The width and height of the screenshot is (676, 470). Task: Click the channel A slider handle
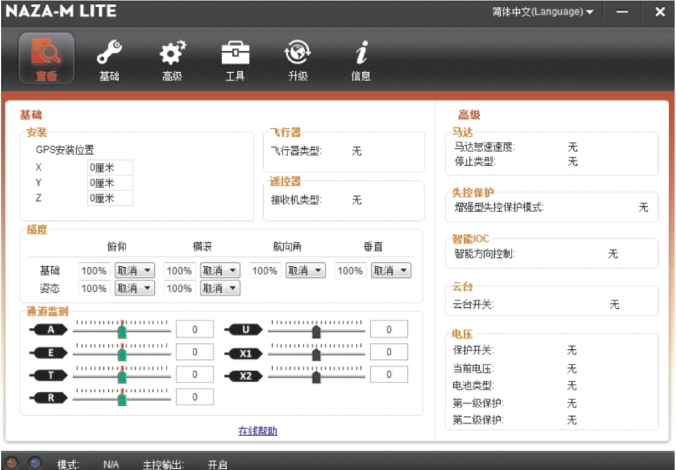[122, 330]
